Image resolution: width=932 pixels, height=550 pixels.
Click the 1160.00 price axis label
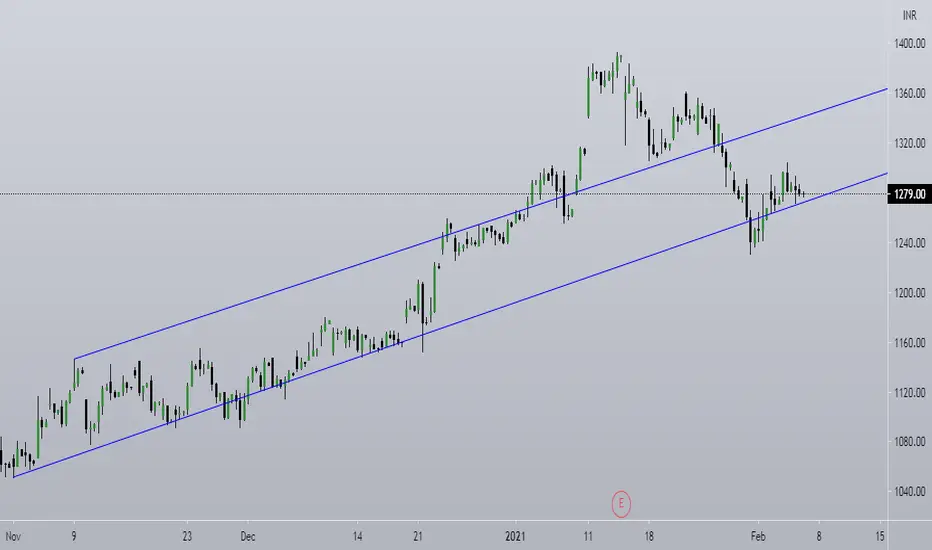909,343
